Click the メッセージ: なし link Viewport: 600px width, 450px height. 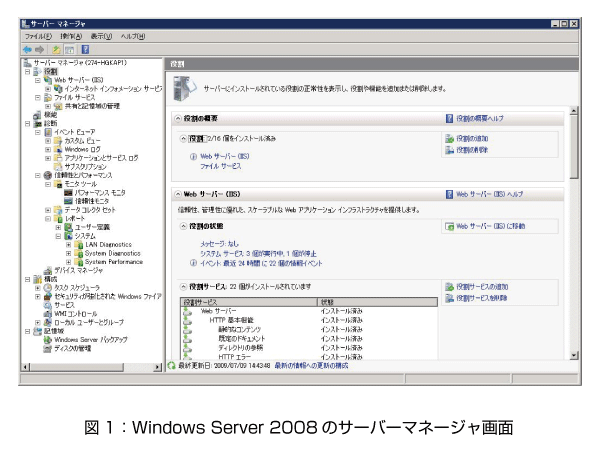pos(219,244)
